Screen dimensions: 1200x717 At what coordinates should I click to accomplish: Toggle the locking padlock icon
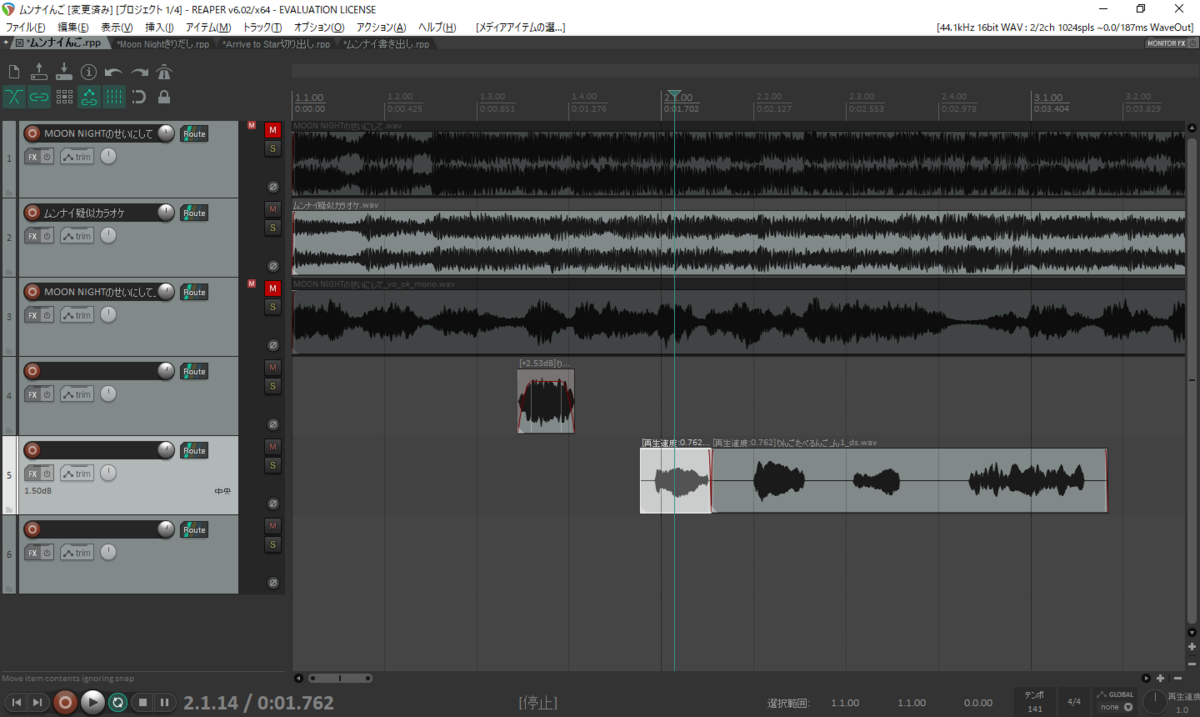[x=164, y=97]
